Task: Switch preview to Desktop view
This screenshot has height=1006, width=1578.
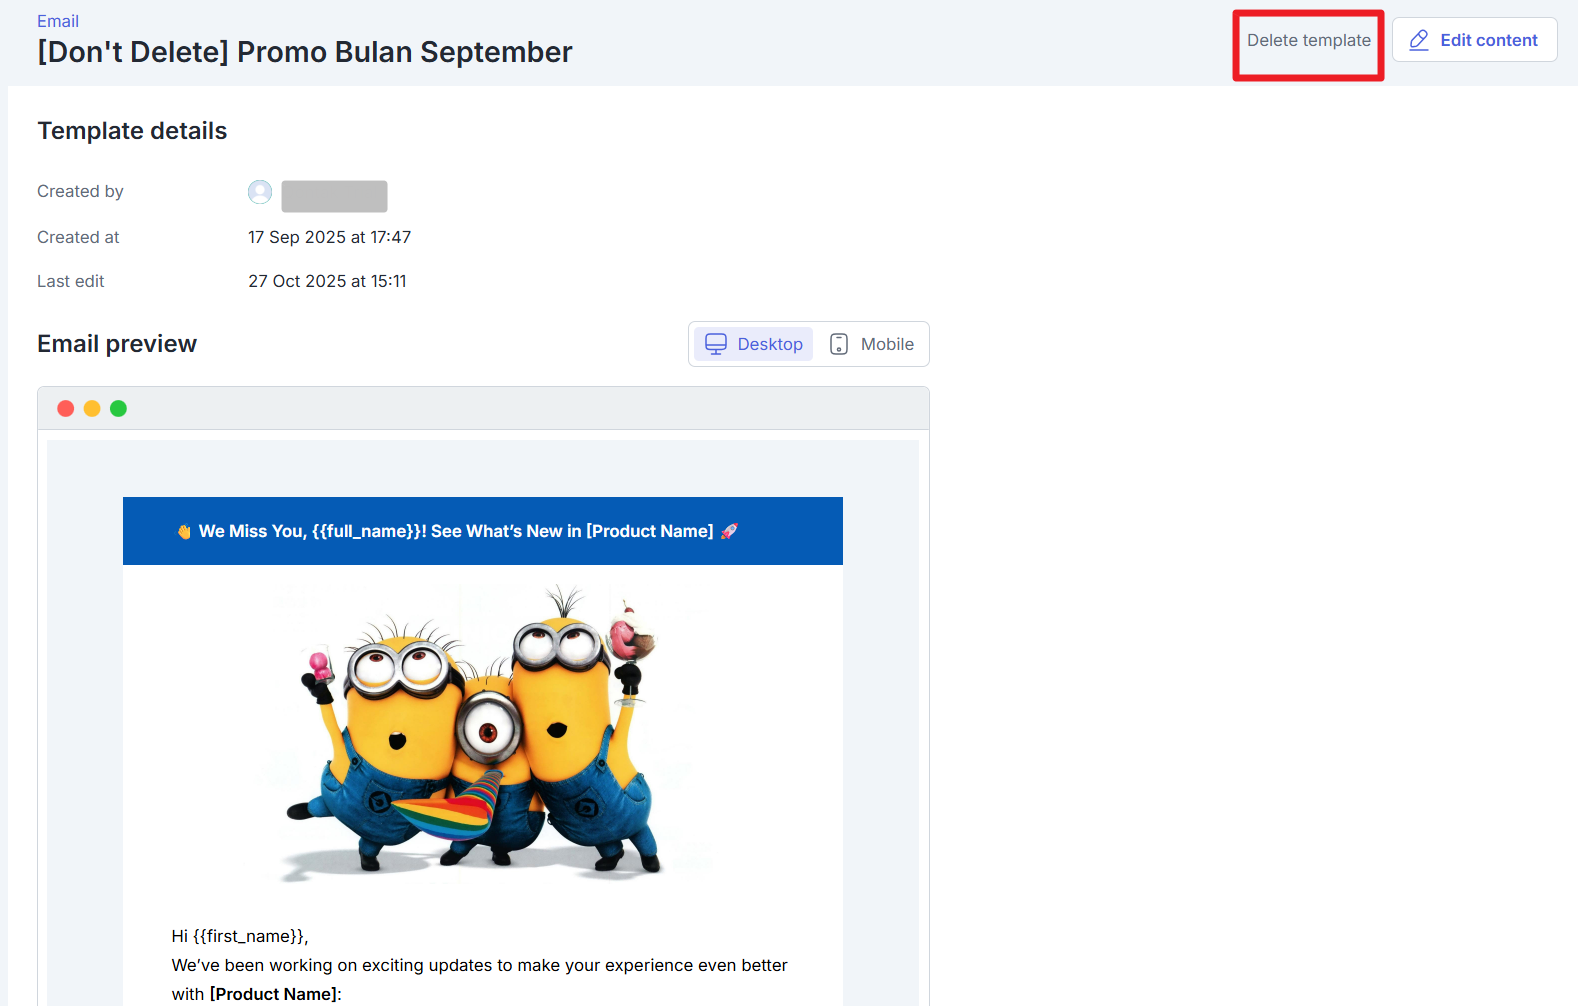Action: (x=754, y=344)
